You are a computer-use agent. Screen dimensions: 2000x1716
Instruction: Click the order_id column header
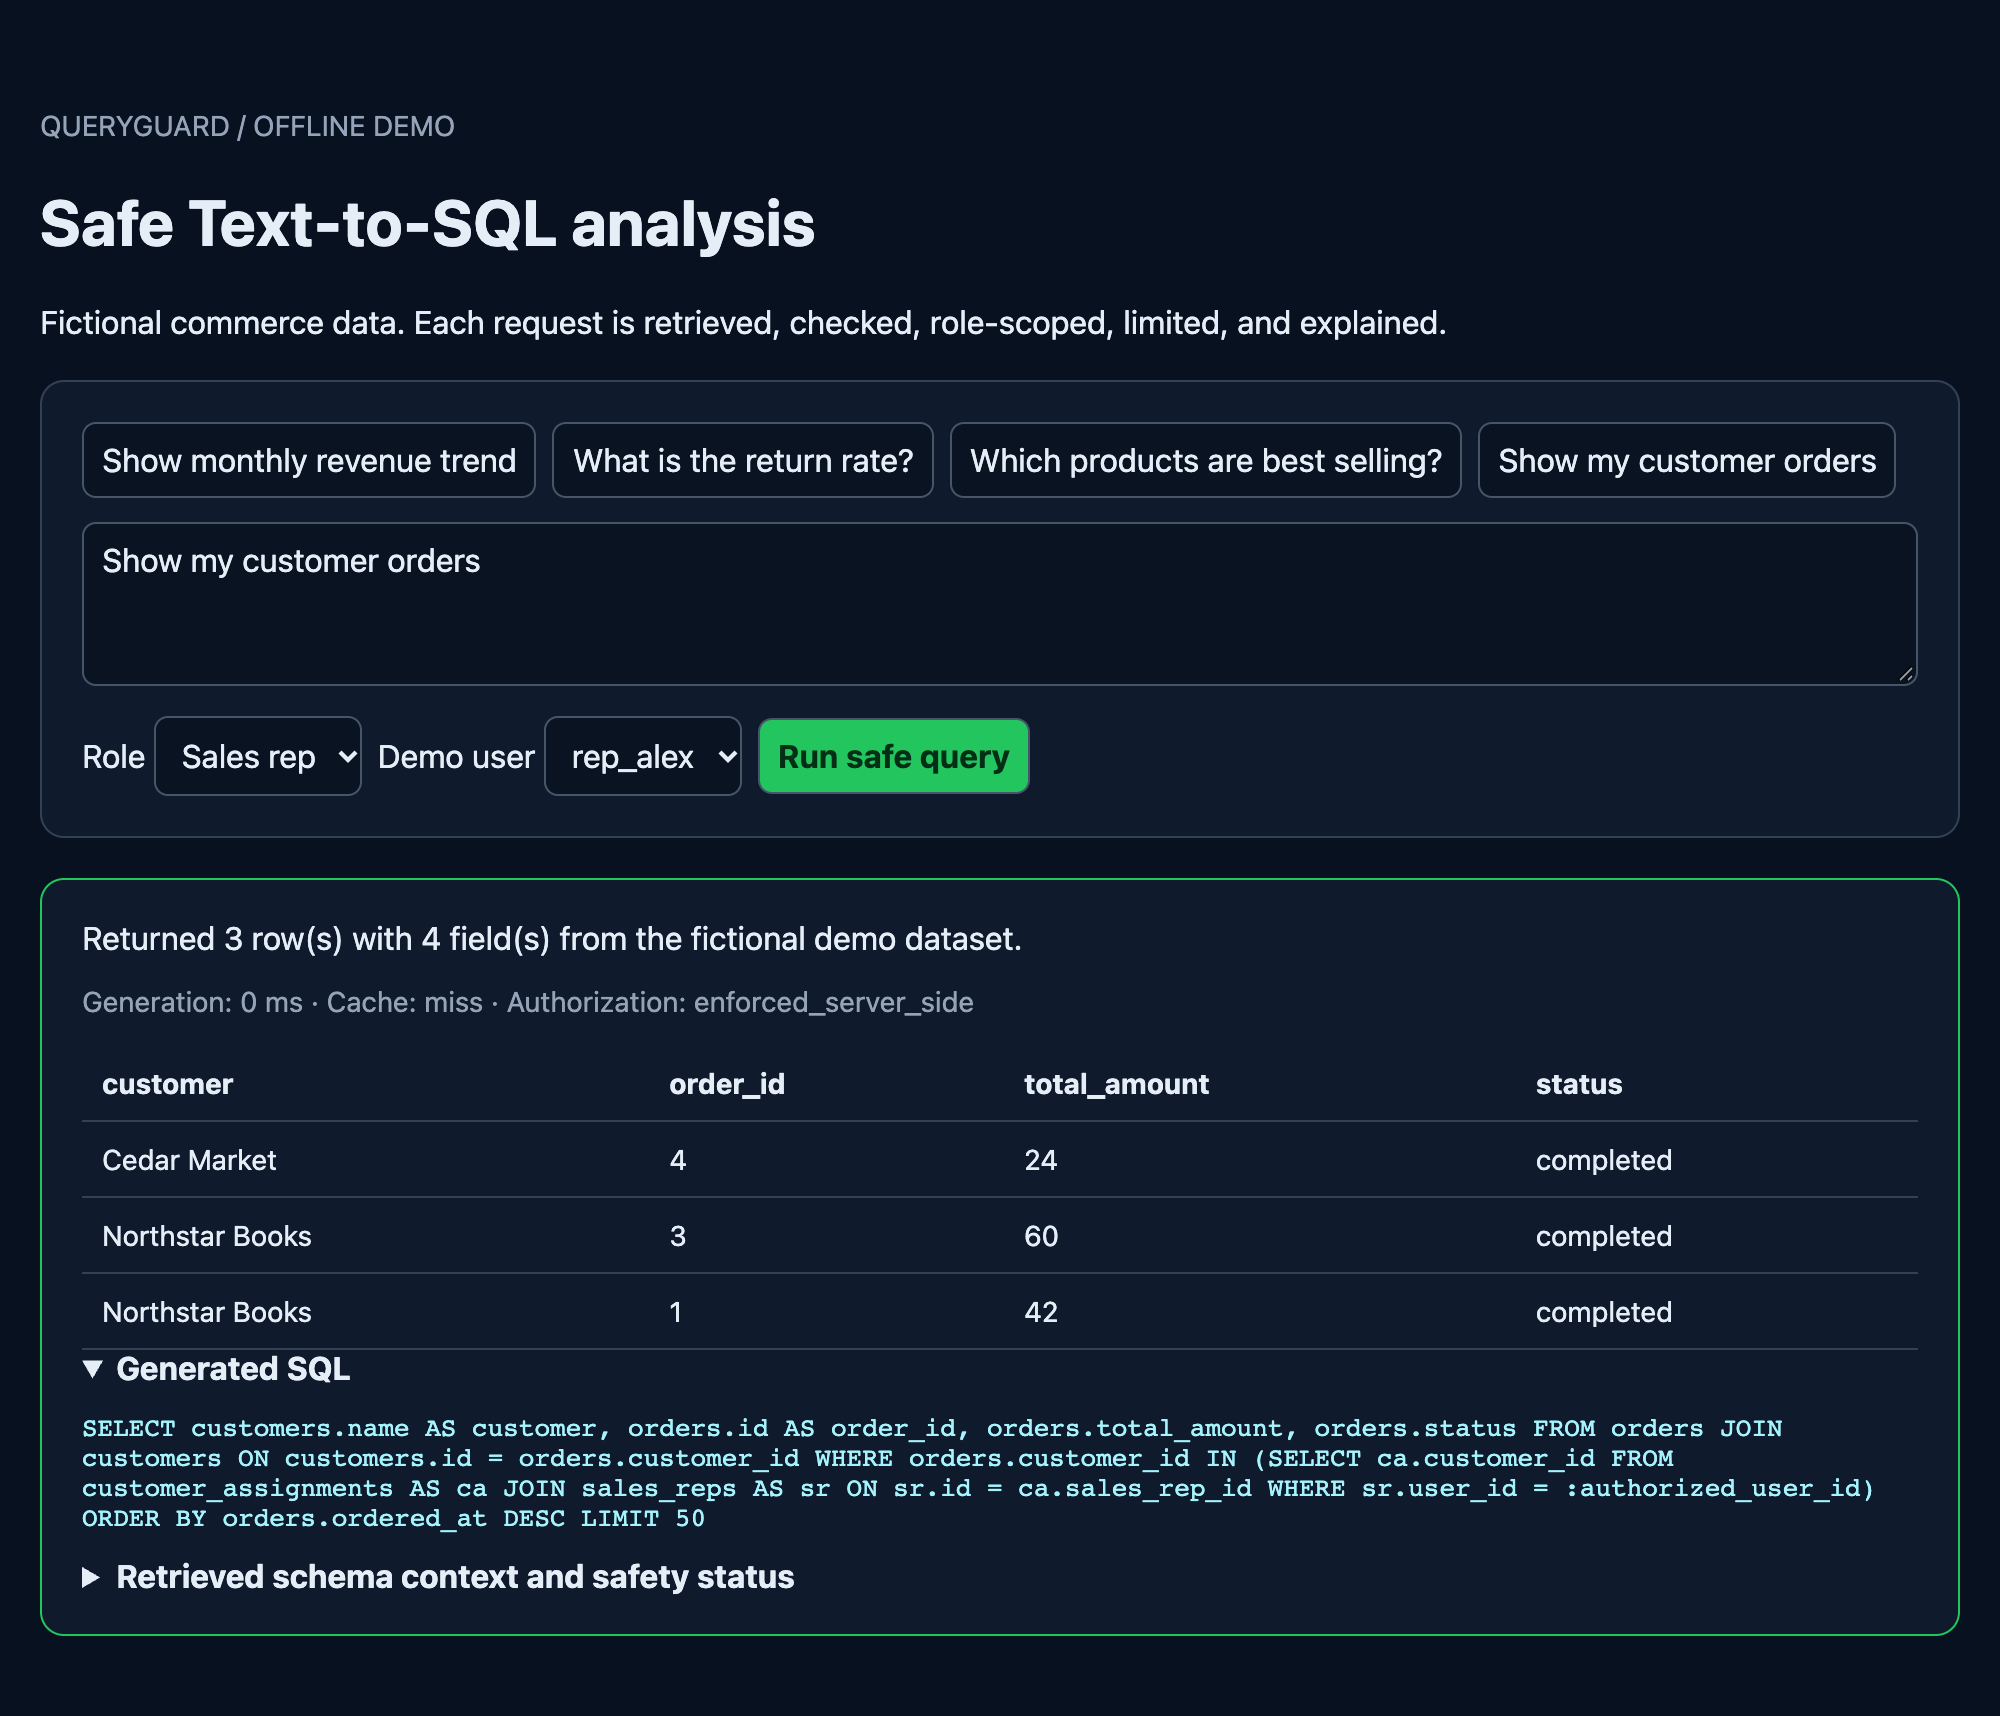727,1084
